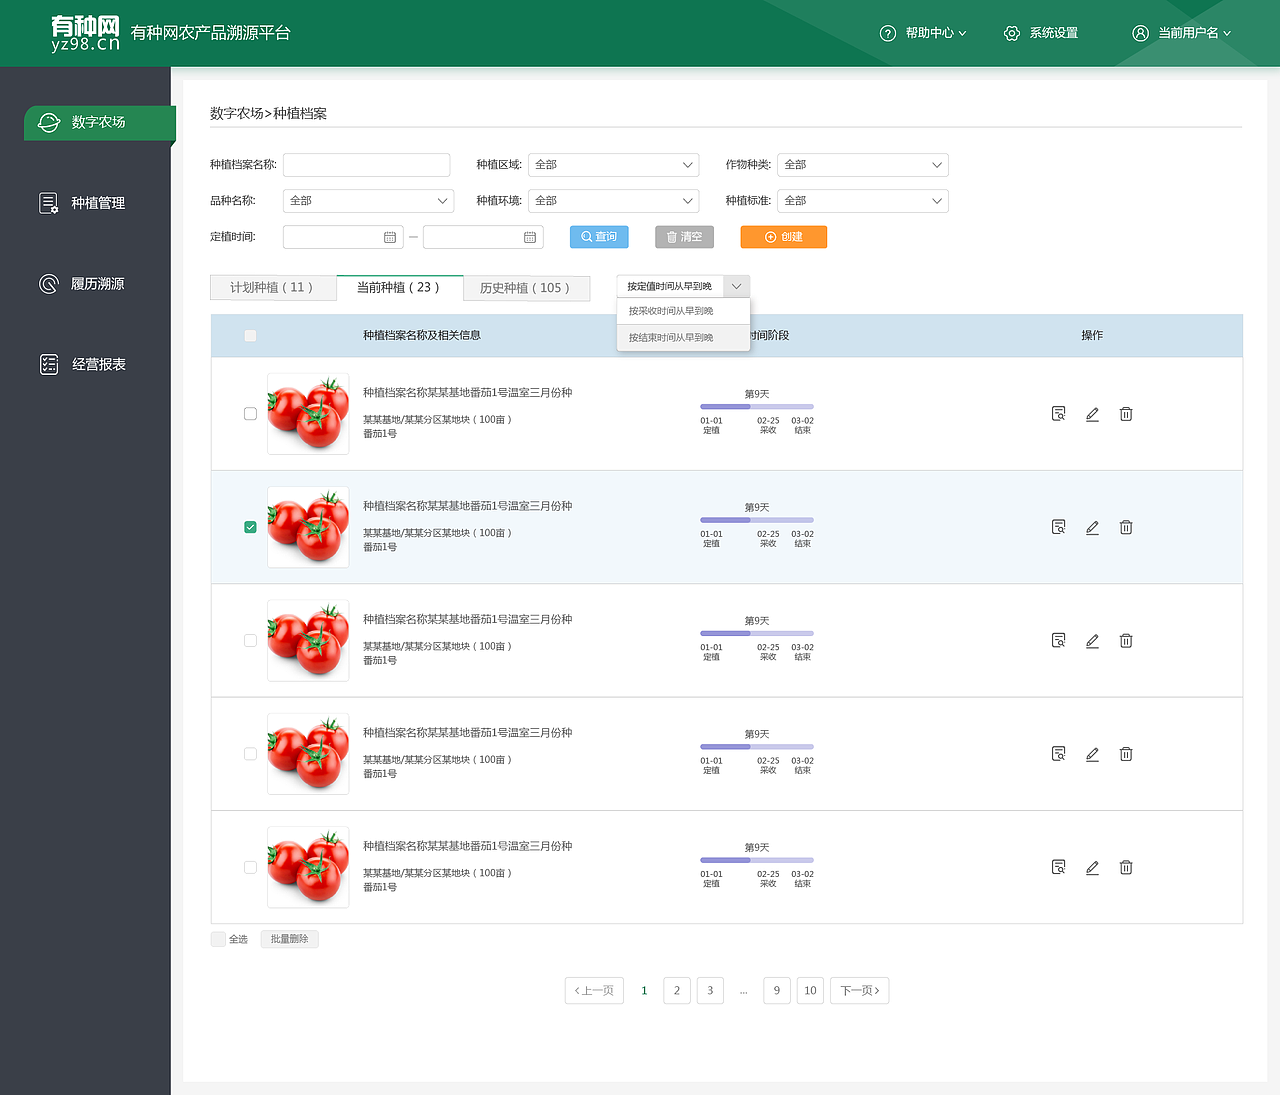Click pencil edit icon in fifth row
Image resolution: width=1280 pixels, height=1095 pixels.
(x=1092, y=867)
